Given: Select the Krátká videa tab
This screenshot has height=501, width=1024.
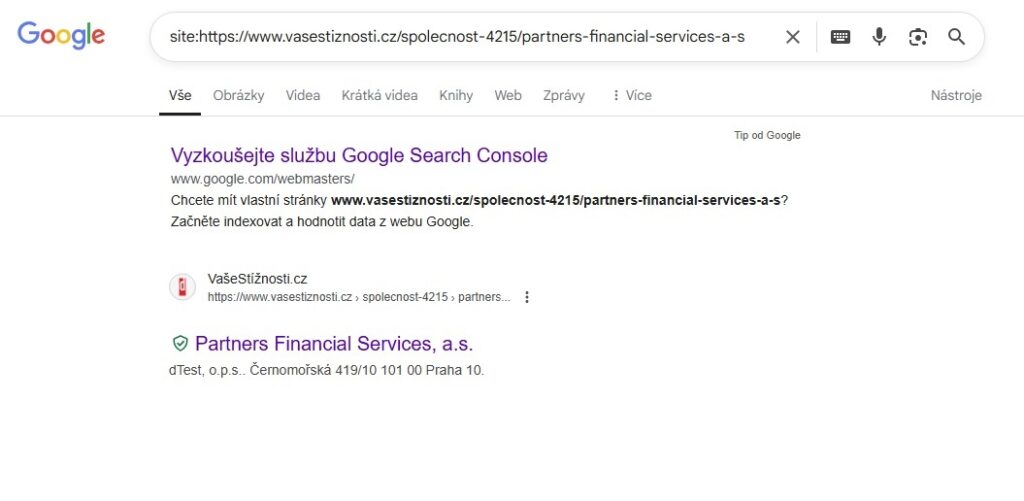Looking at the screenshot, I should pos(379,95).
